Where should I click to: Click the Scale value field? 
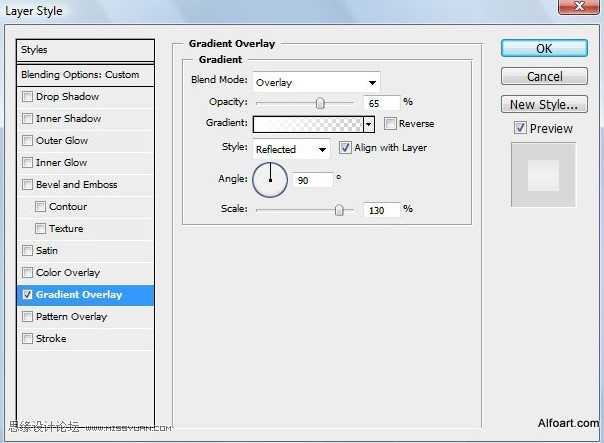tap(381, 210)
